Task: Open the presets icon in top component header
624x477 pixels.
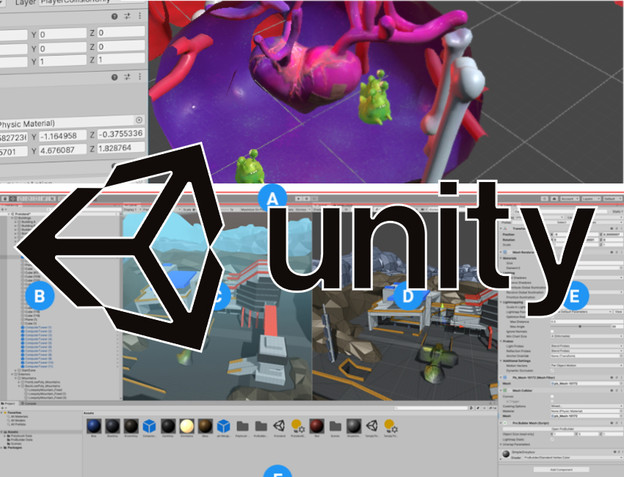Action: tap(126, 17)
